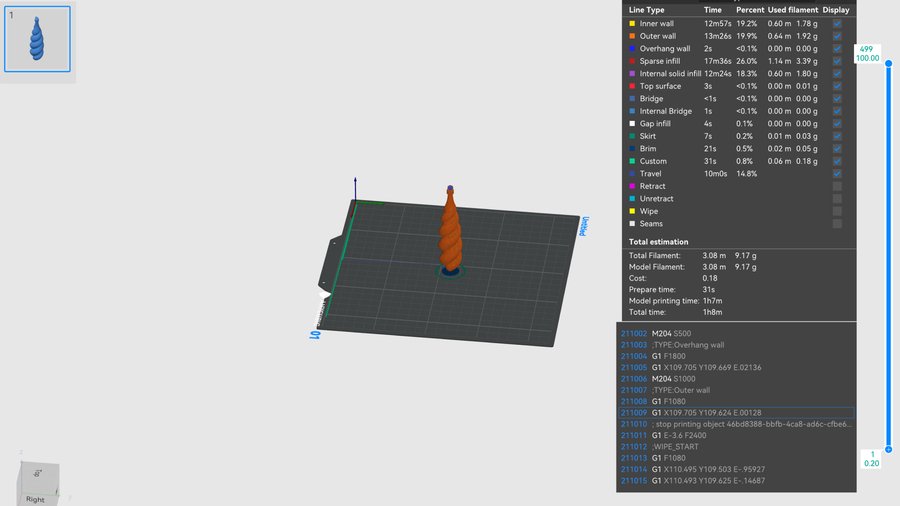Select G-code line 211011 G1 E-3.6 F2400

736,435
